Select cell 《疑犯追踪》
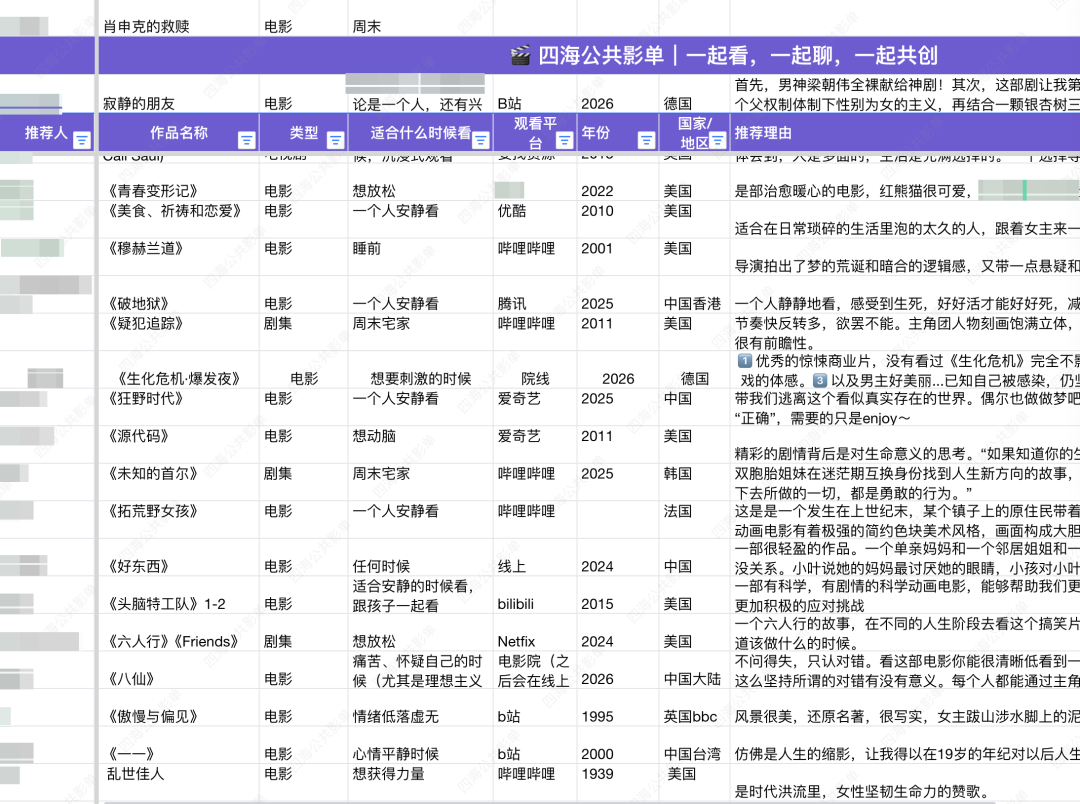This screenshot has height=804, width=1080. [178, 332]
